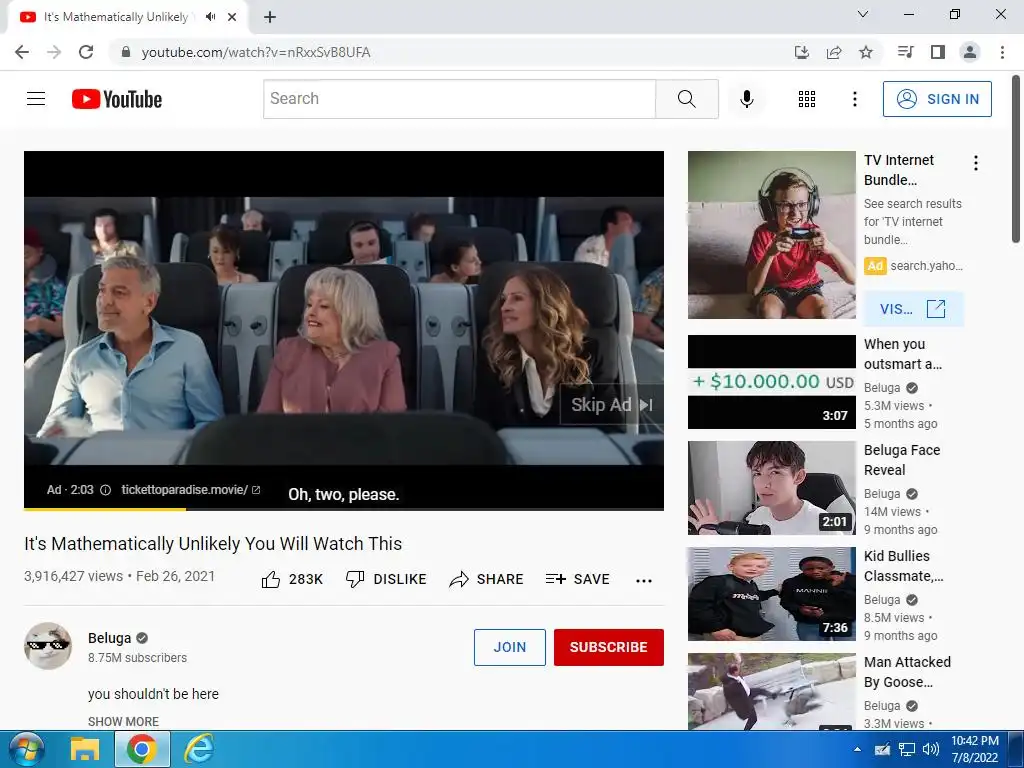Open $10.000.00 USD video thumbnail
This screenshot has height=768, width=1024.
[x=771, y=382]
